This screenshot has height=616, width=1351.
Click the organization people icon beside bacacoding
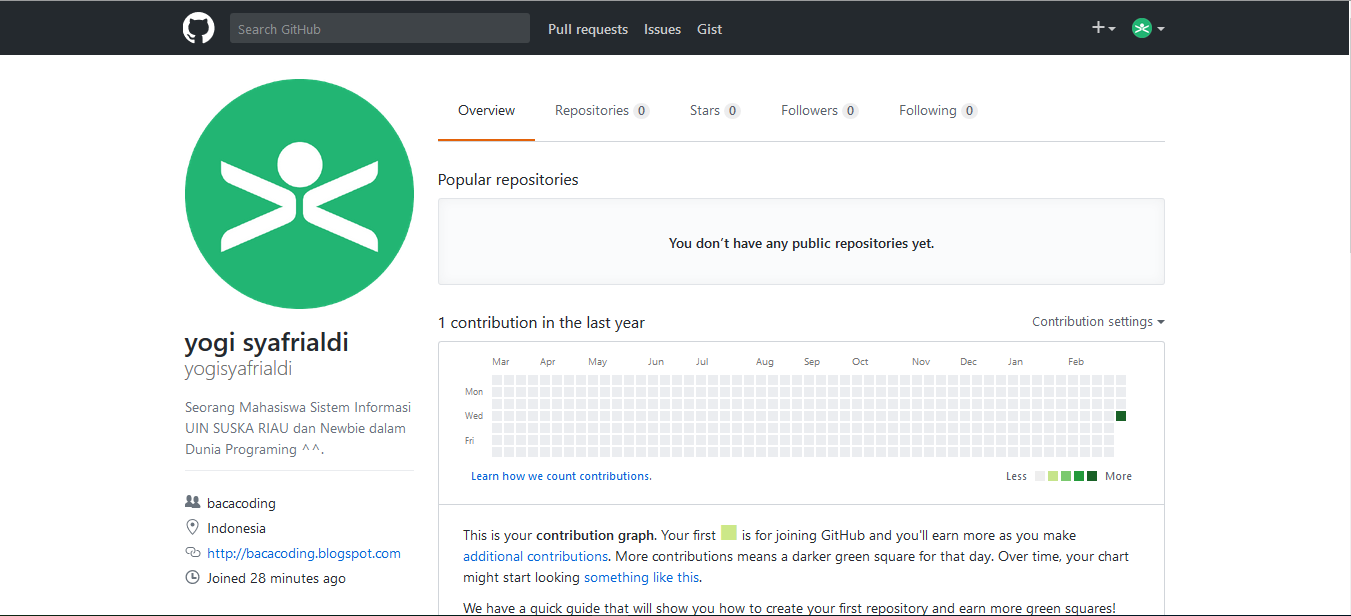click(193, 502)
